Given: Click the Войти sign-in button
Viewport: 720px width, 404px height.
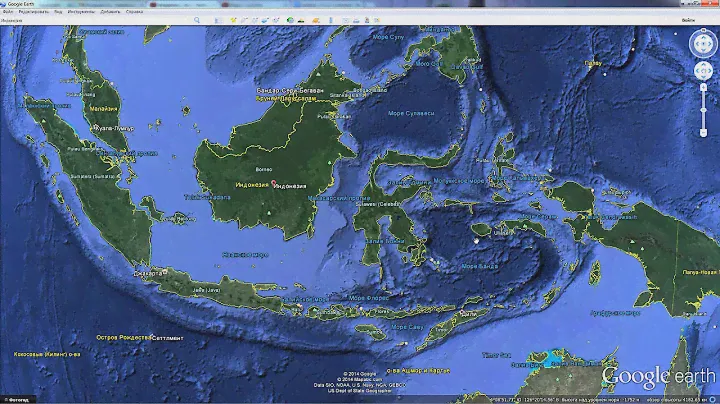Looking at the screenshot, I should (704, 20).
